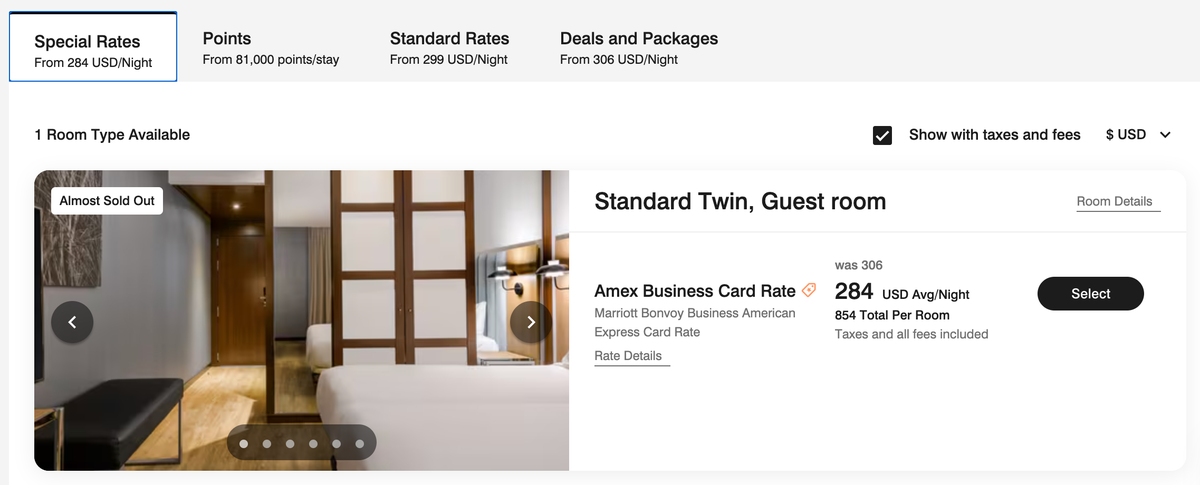View Room Details for Standard Twin
Screen dimensions: 1200x485
click(1114, 201)
